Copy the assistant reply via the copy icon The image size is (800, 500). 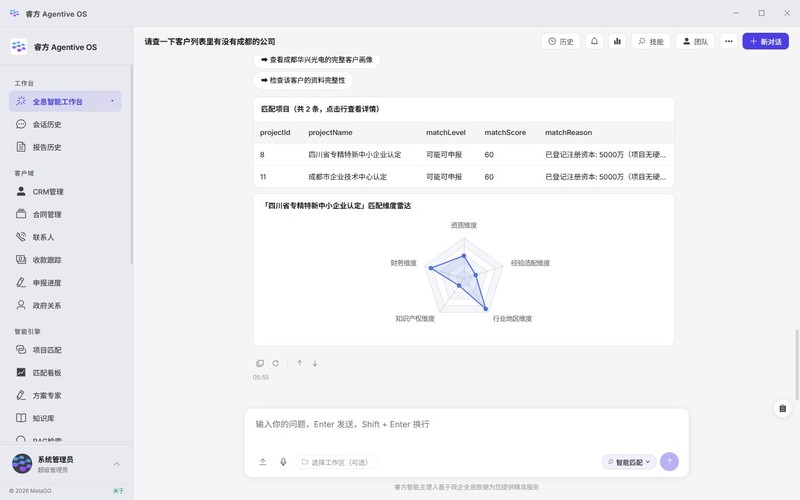click(260, 363)
